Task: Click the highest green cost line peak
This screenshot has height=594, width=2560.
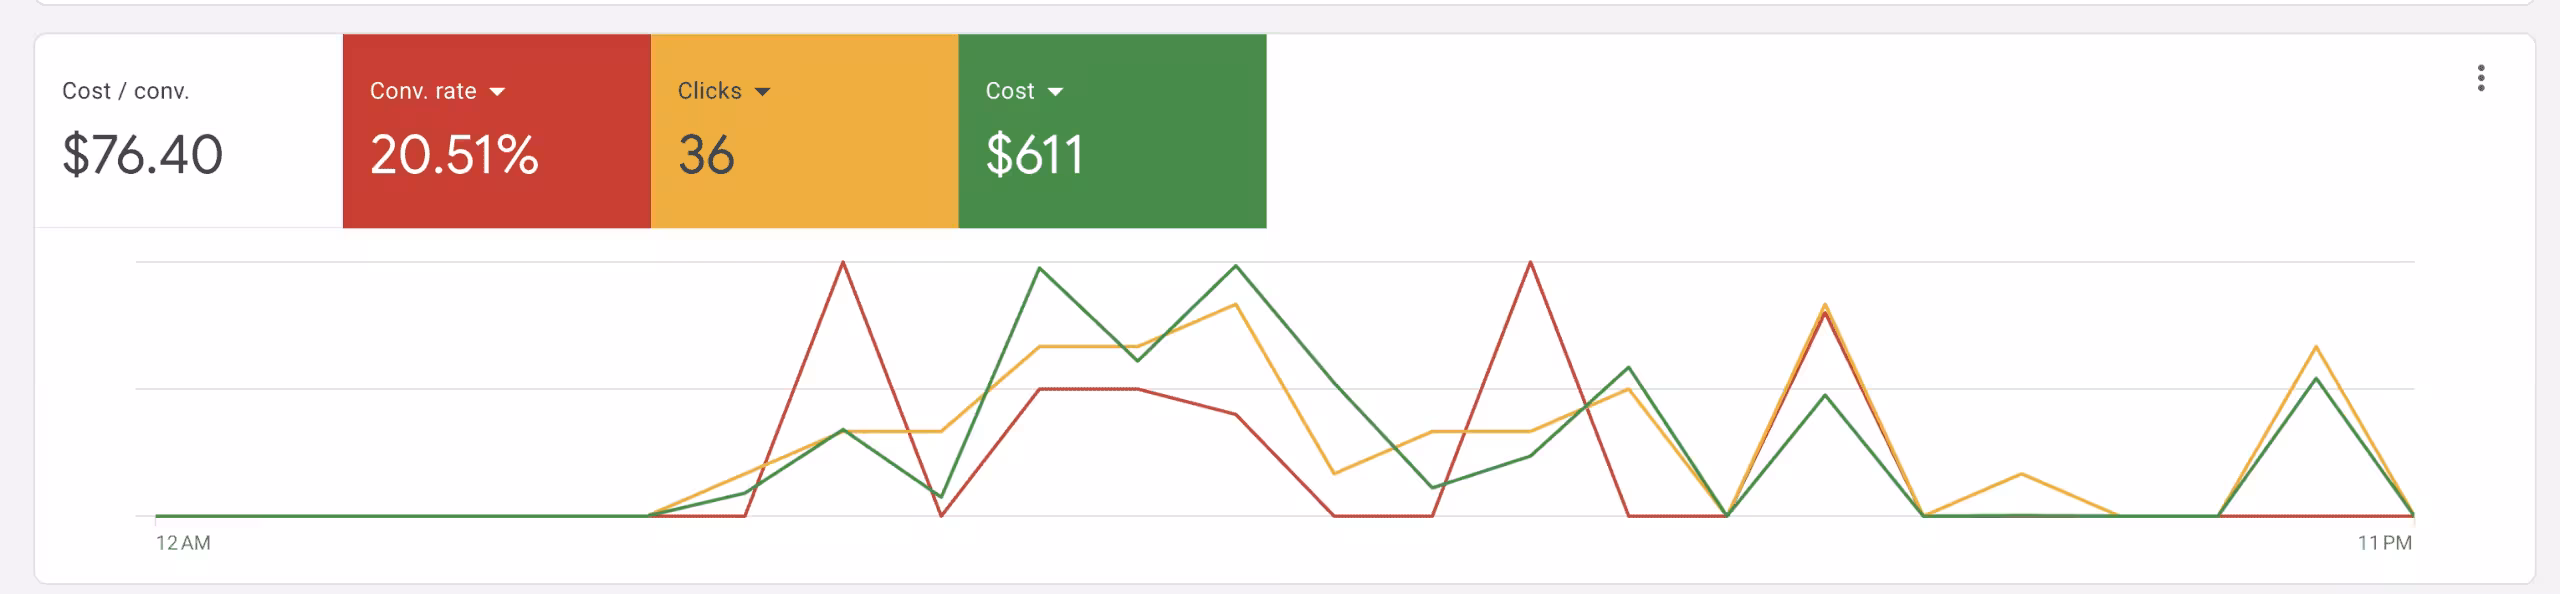Action: (x=1236, y=266)
